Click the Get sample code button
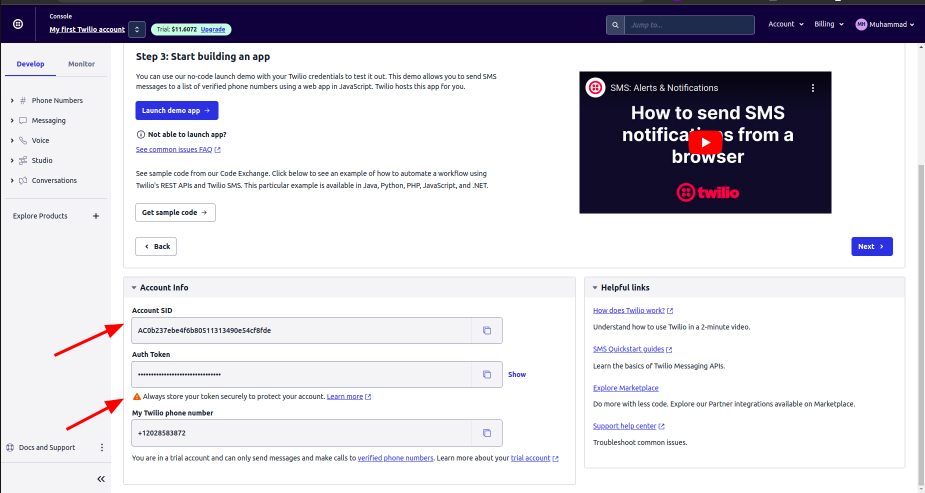925x493 pixels. [x=175, y=212]
